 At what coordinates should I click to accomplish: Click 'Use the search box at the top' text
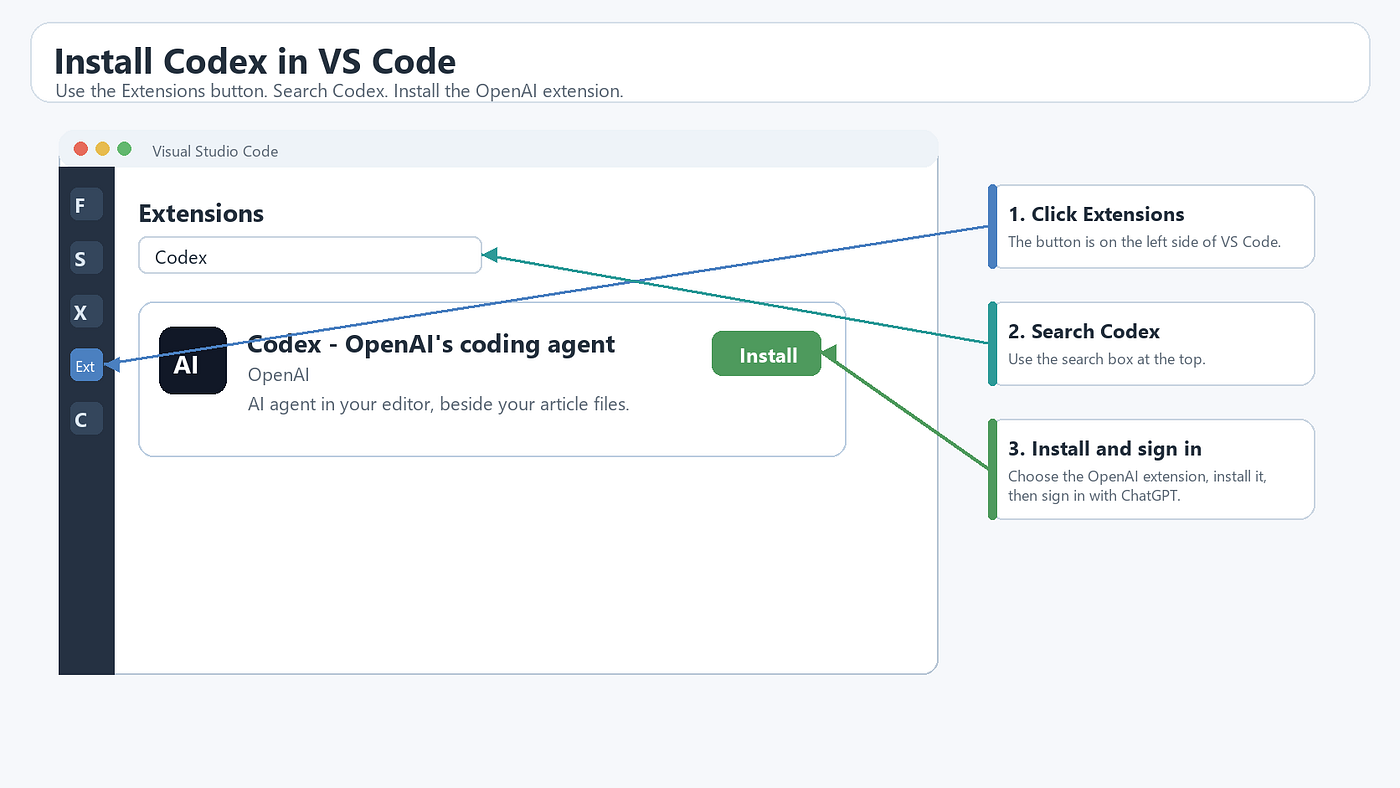[x=1107, y=359]
